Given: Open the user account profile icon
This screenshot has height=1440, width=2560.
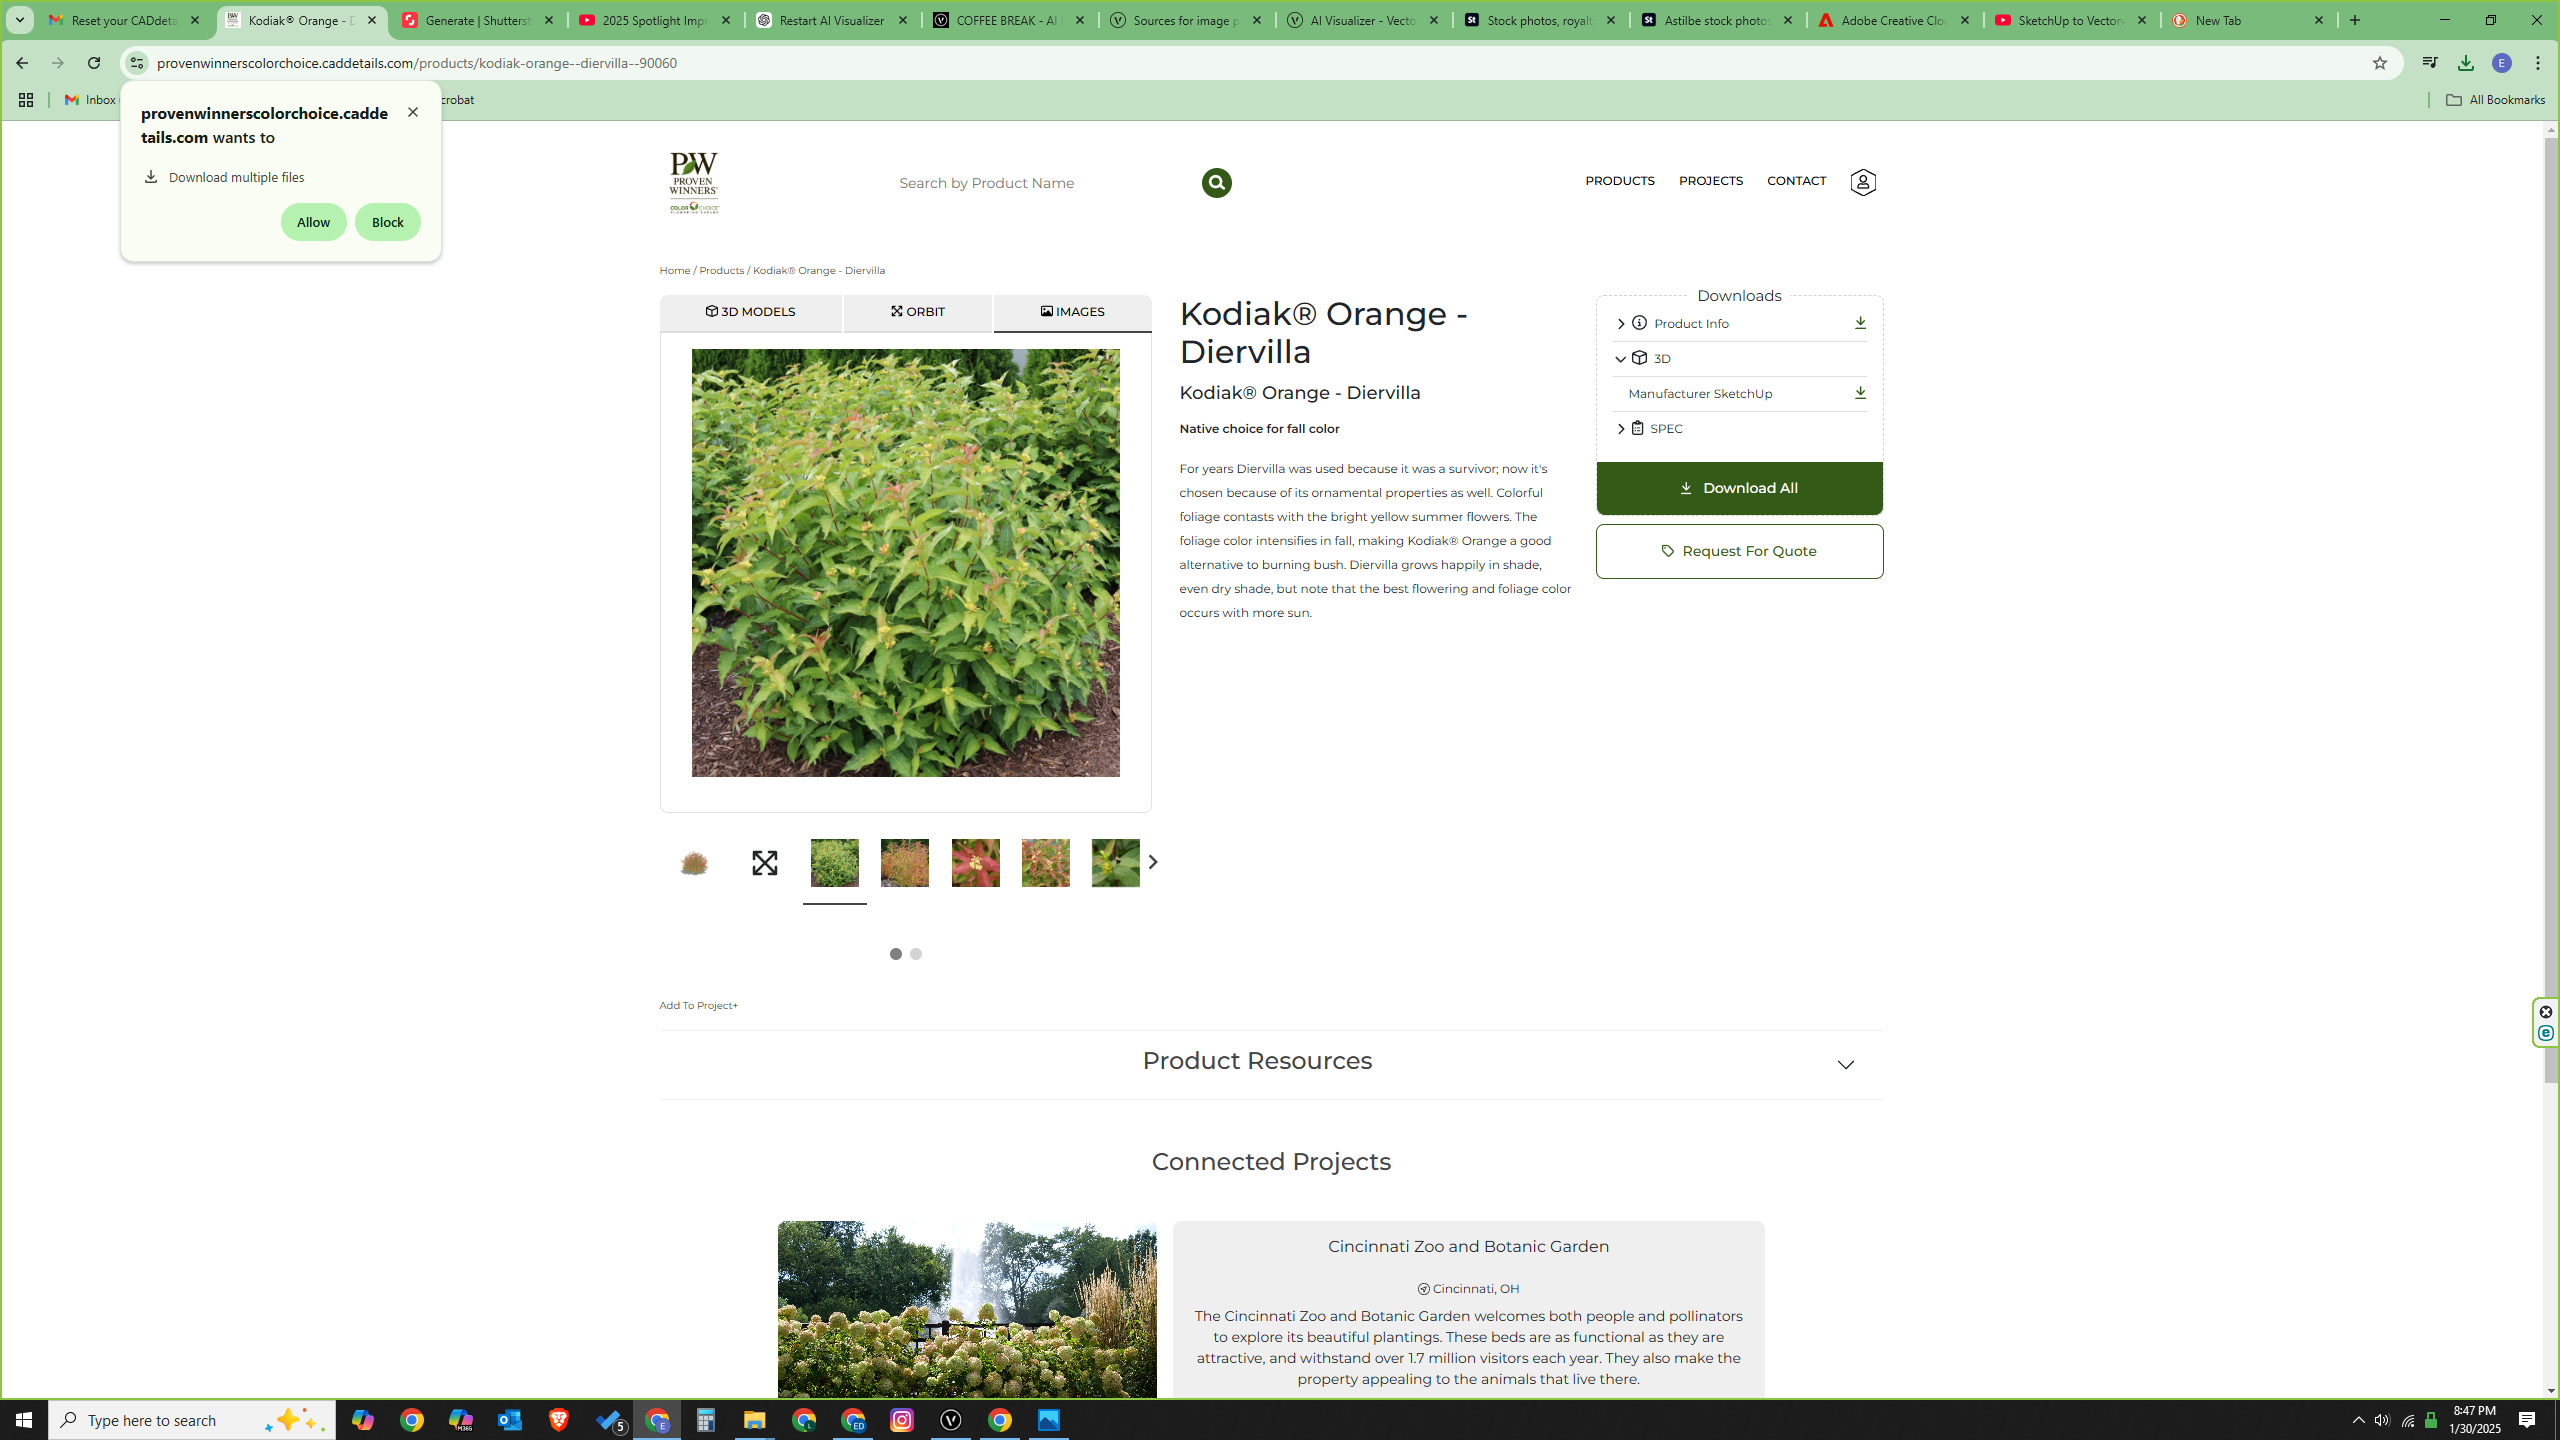Looking at the screenshot, I should point(1862,182).
